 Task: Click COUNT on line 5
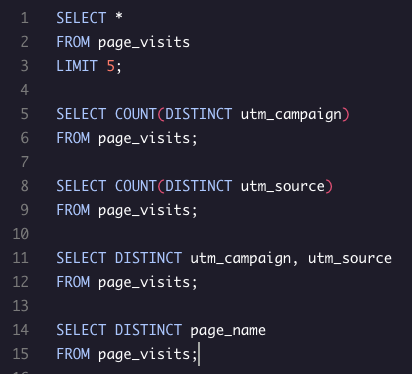point(136,114)
